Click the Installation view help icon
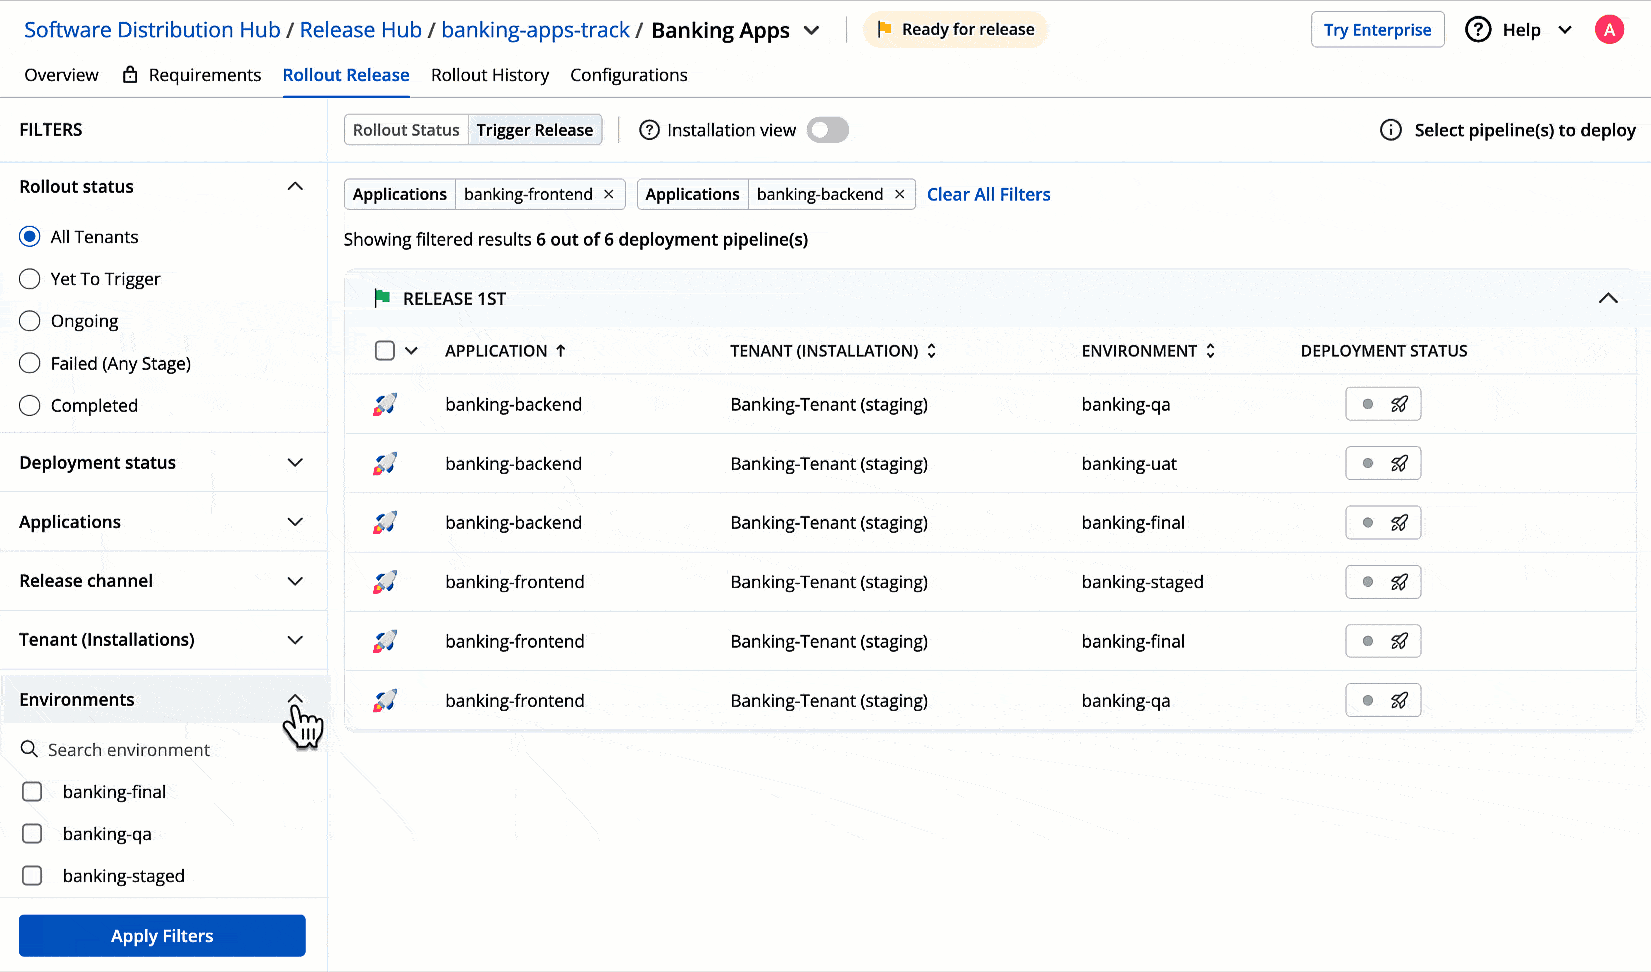Viewport: 1651px width, 972px height. click(x=649, y=130)
